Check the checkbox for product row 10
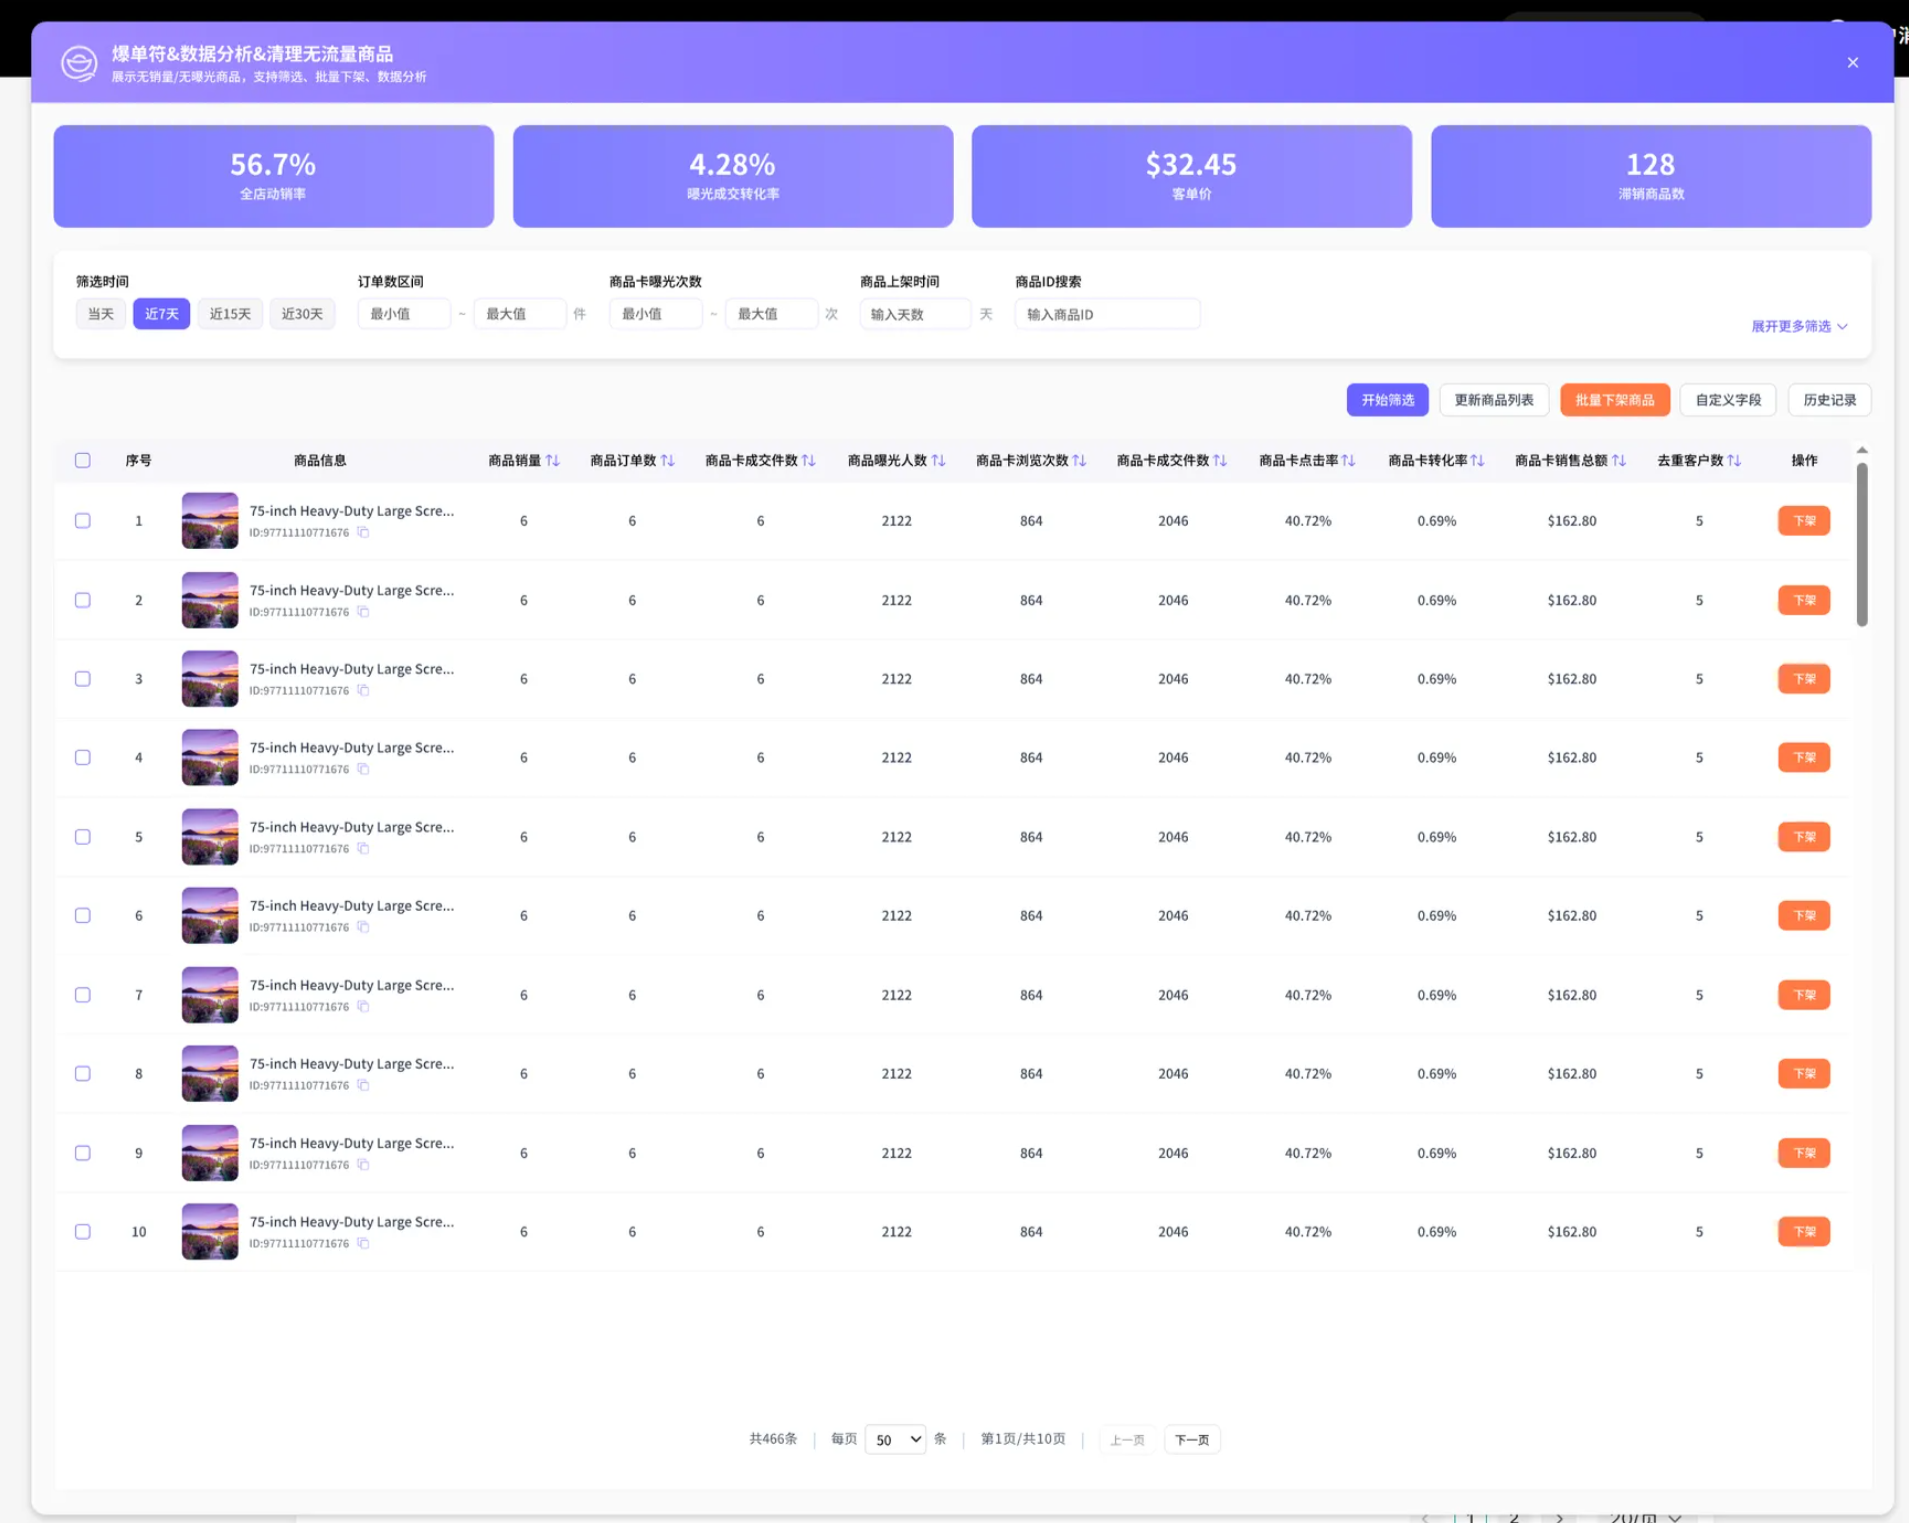Screen dimensions: 1909x1523 (x=83, y=1232)
